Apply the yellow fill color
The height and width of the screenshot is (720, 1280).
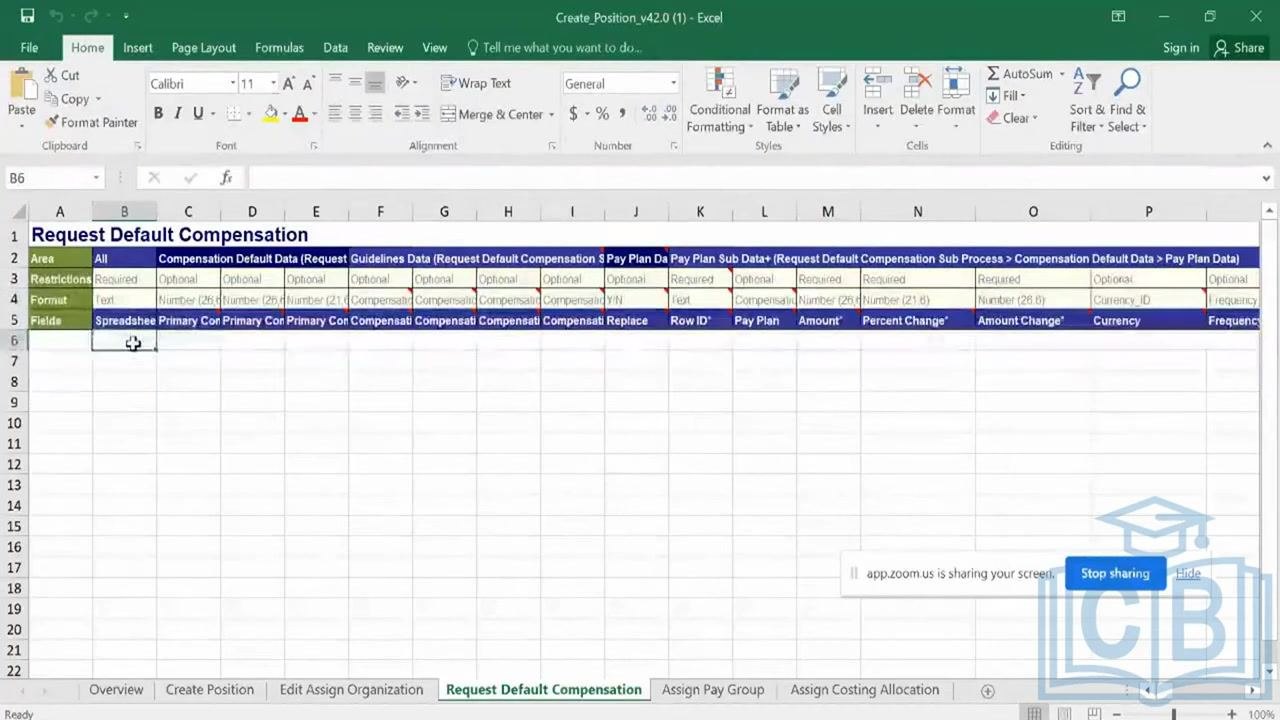point(270,114)
